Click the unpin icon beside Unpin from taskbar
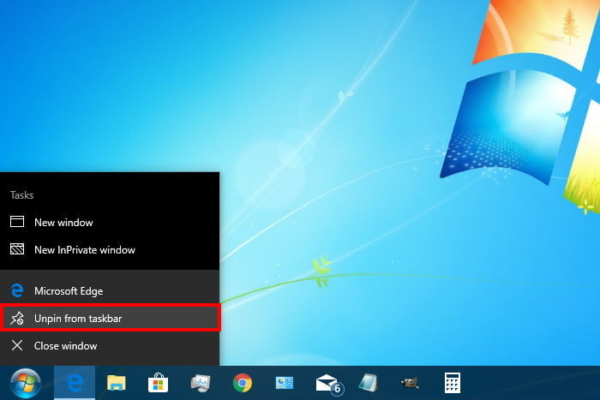Viewport: 600px width, 400px height. pos(16,319)
